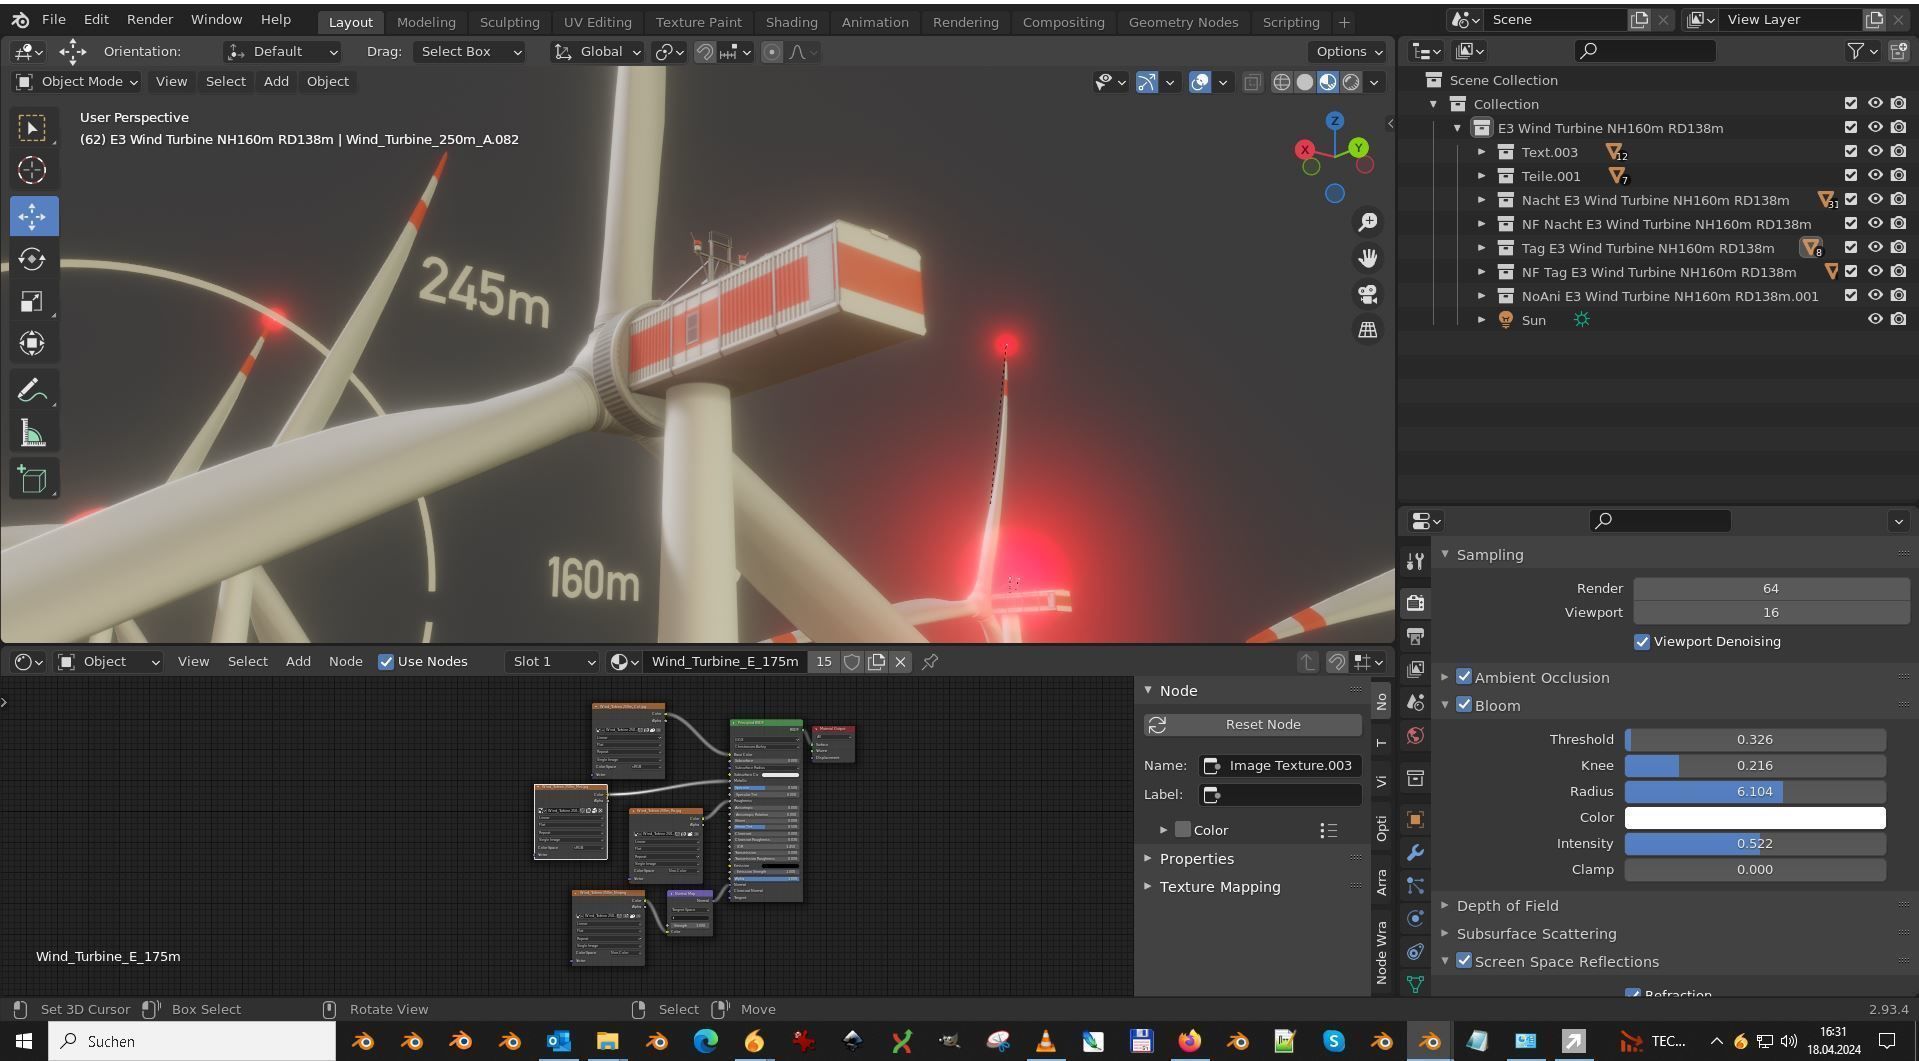Screen dimensions: 1919x1061
Task: Click the Reset Node button
Action: pos(1253,725)
